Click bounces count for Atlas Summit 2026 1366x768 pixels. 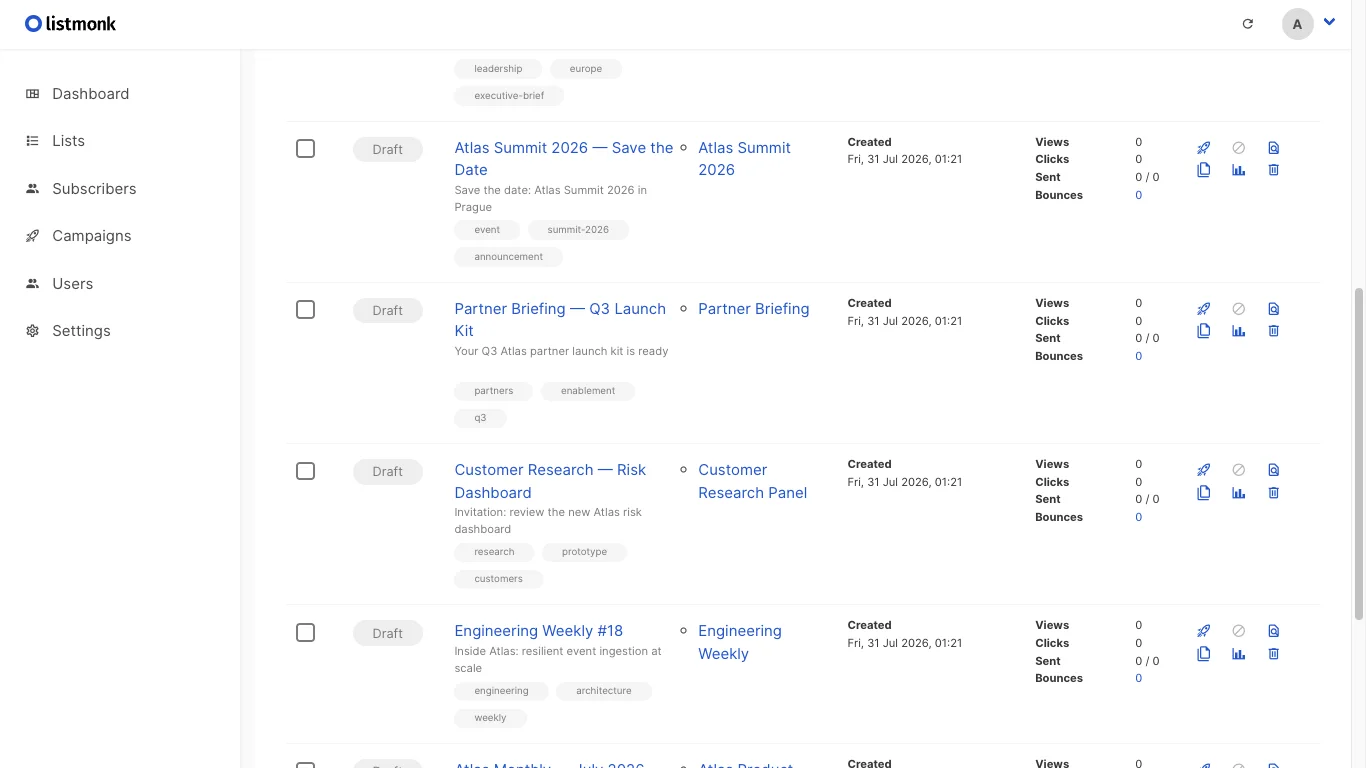click(x=1138, y=195)
